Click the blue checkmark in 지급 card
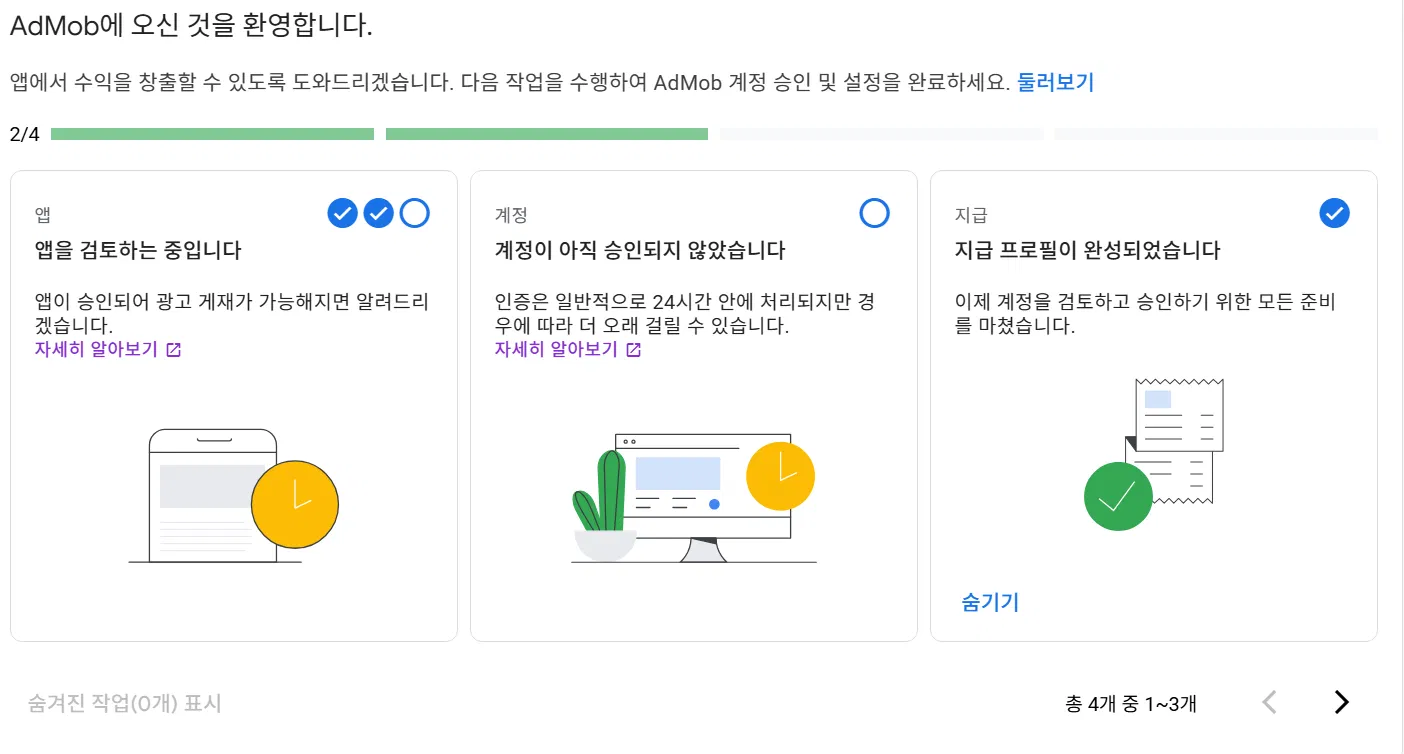1404x754 pixels. [x=1334, y=213]
